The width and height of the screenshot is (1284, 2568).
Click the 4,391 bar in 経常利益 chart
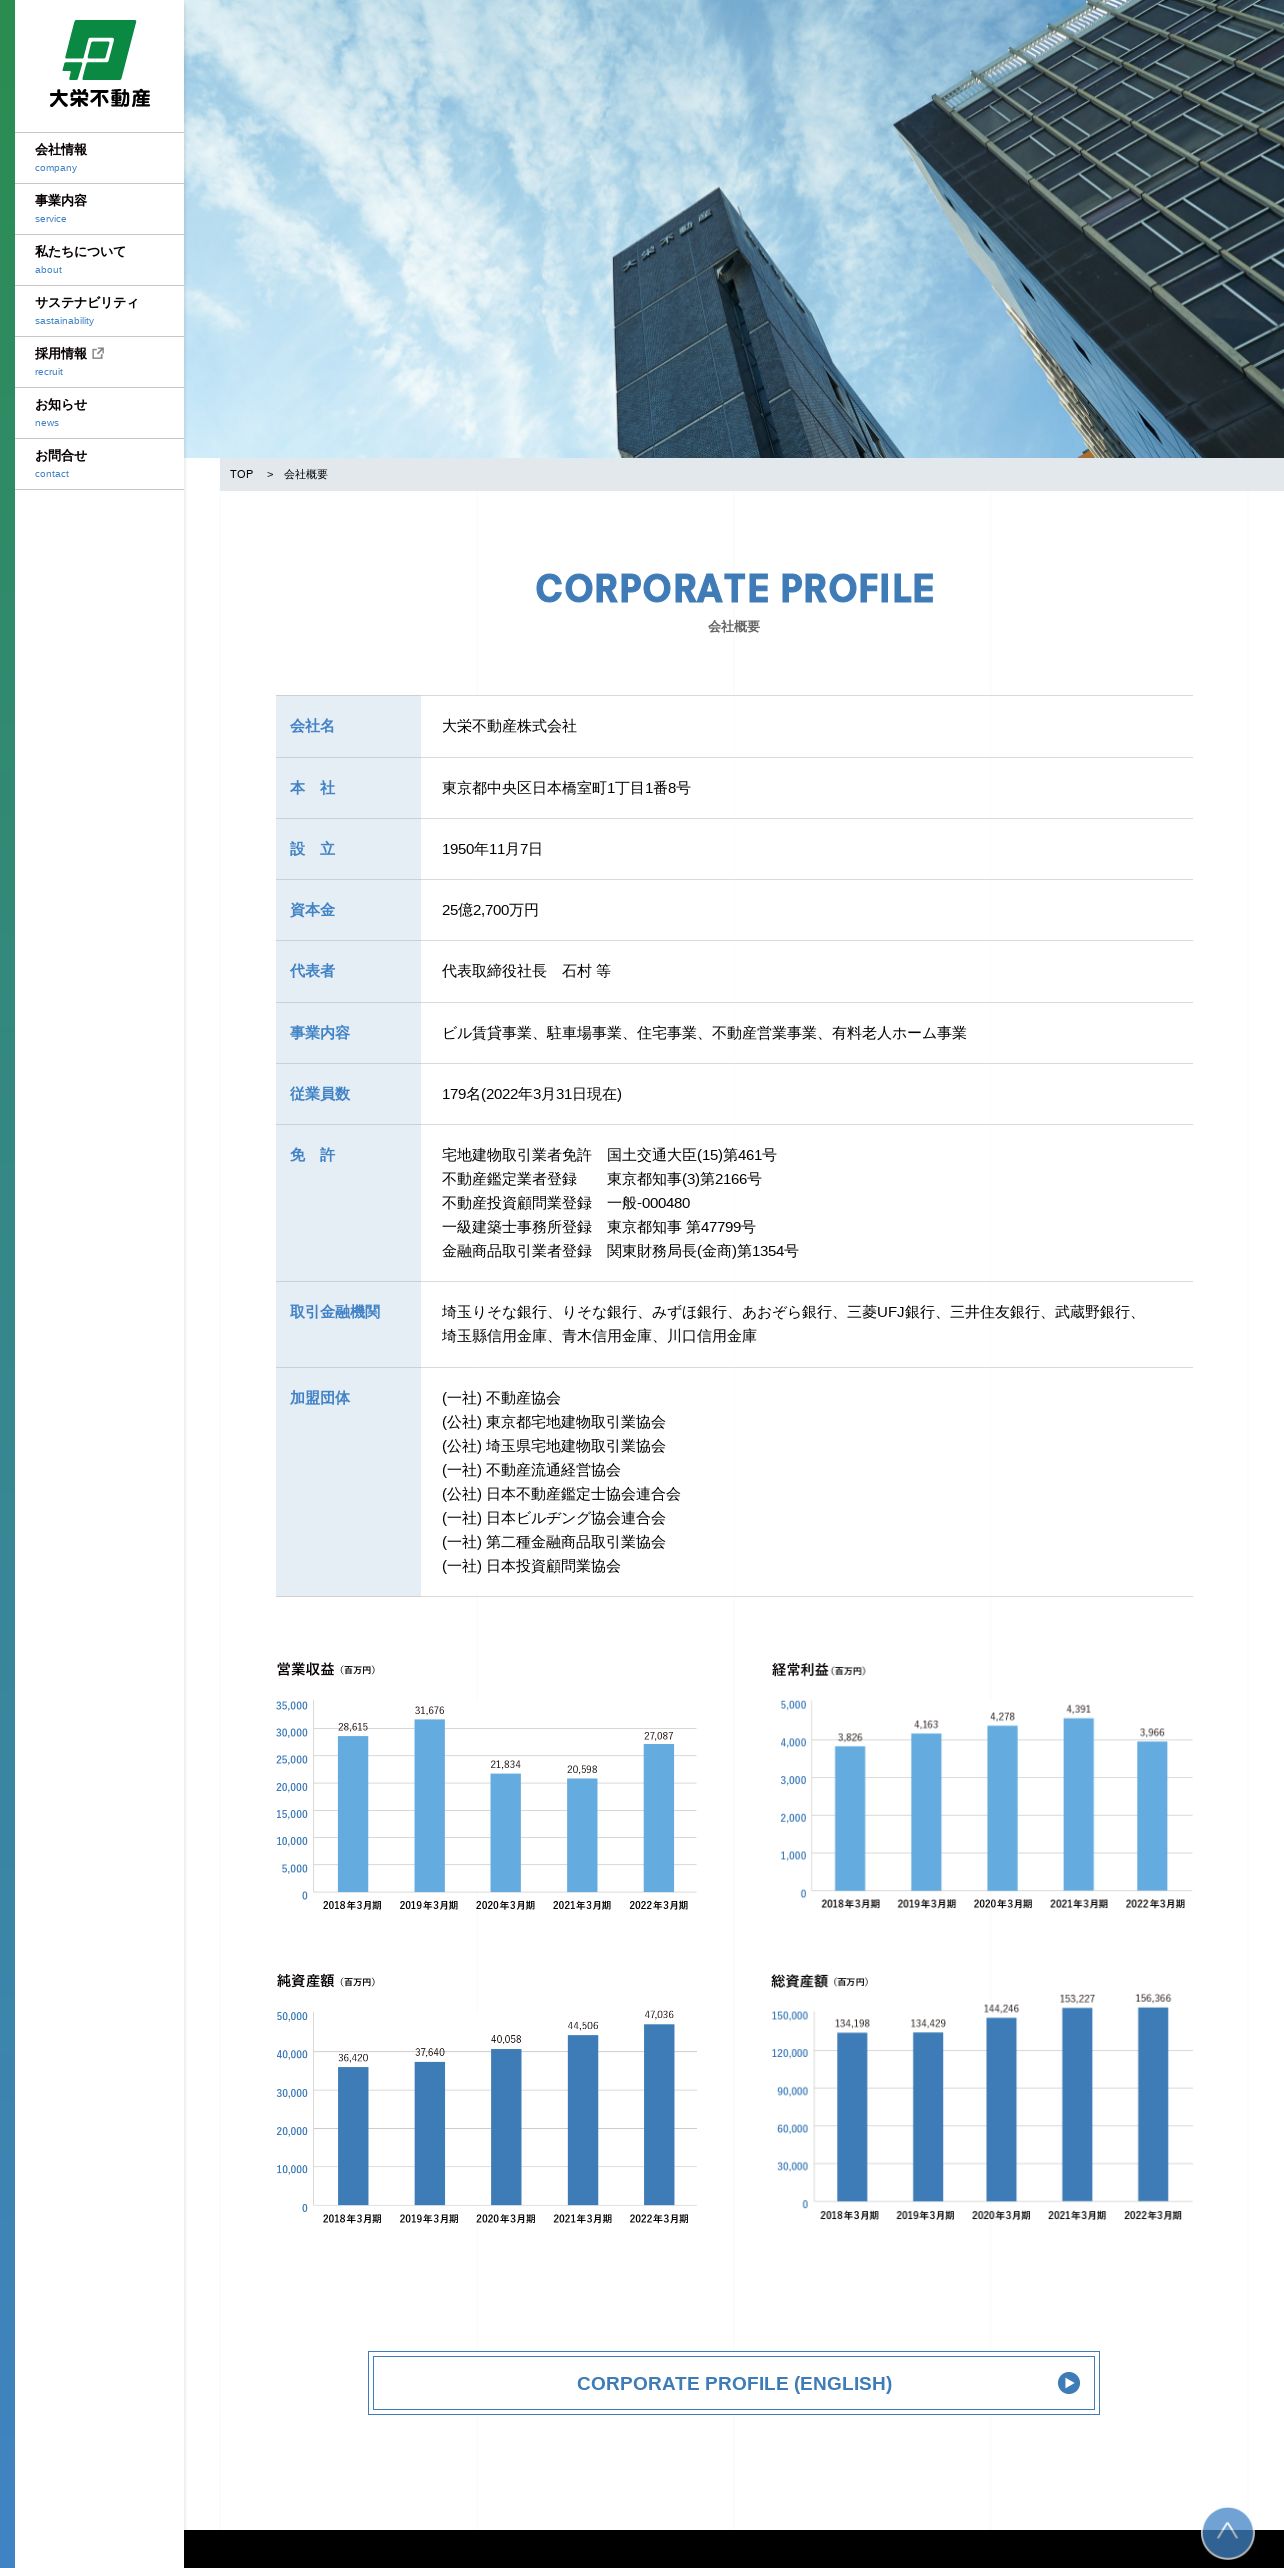[1078, 1804]
